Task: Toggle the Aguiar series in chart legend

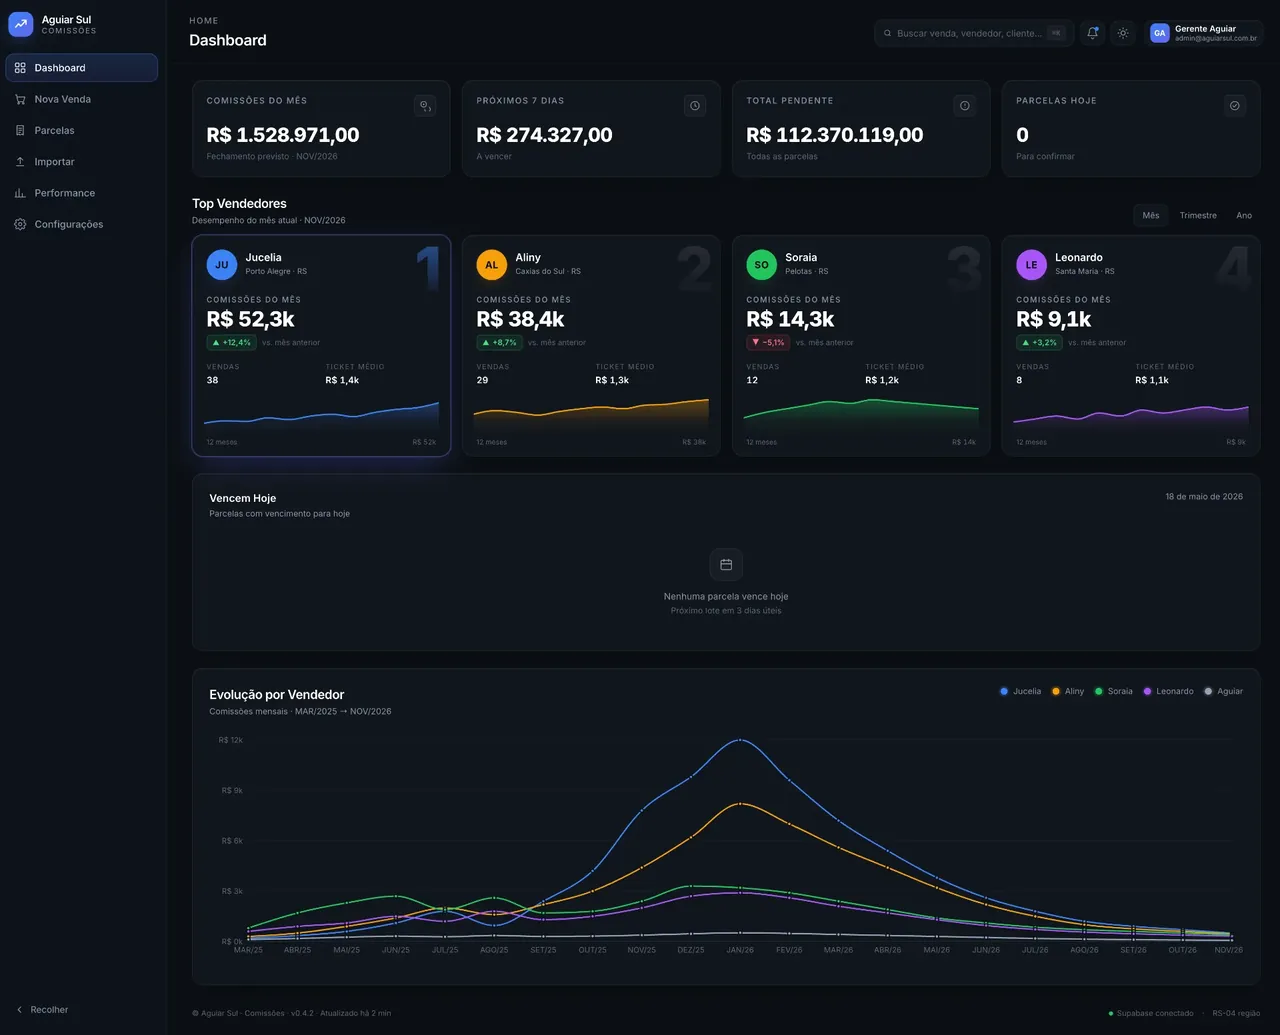Action: pyautogui.click(x=1224, y=692)
